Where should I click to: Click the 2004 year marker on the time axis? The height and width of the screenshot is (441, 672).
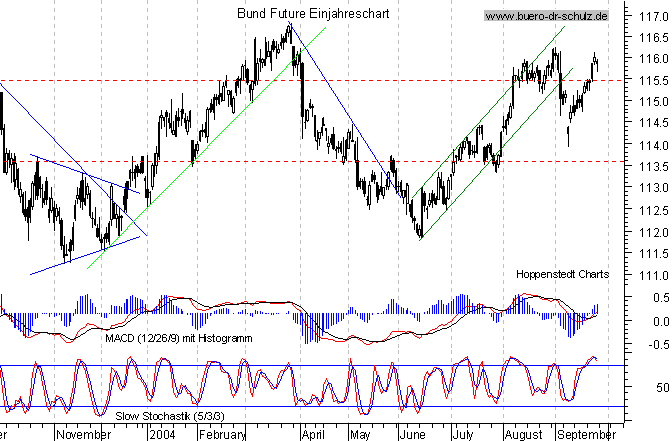click(x=160, y=435)
